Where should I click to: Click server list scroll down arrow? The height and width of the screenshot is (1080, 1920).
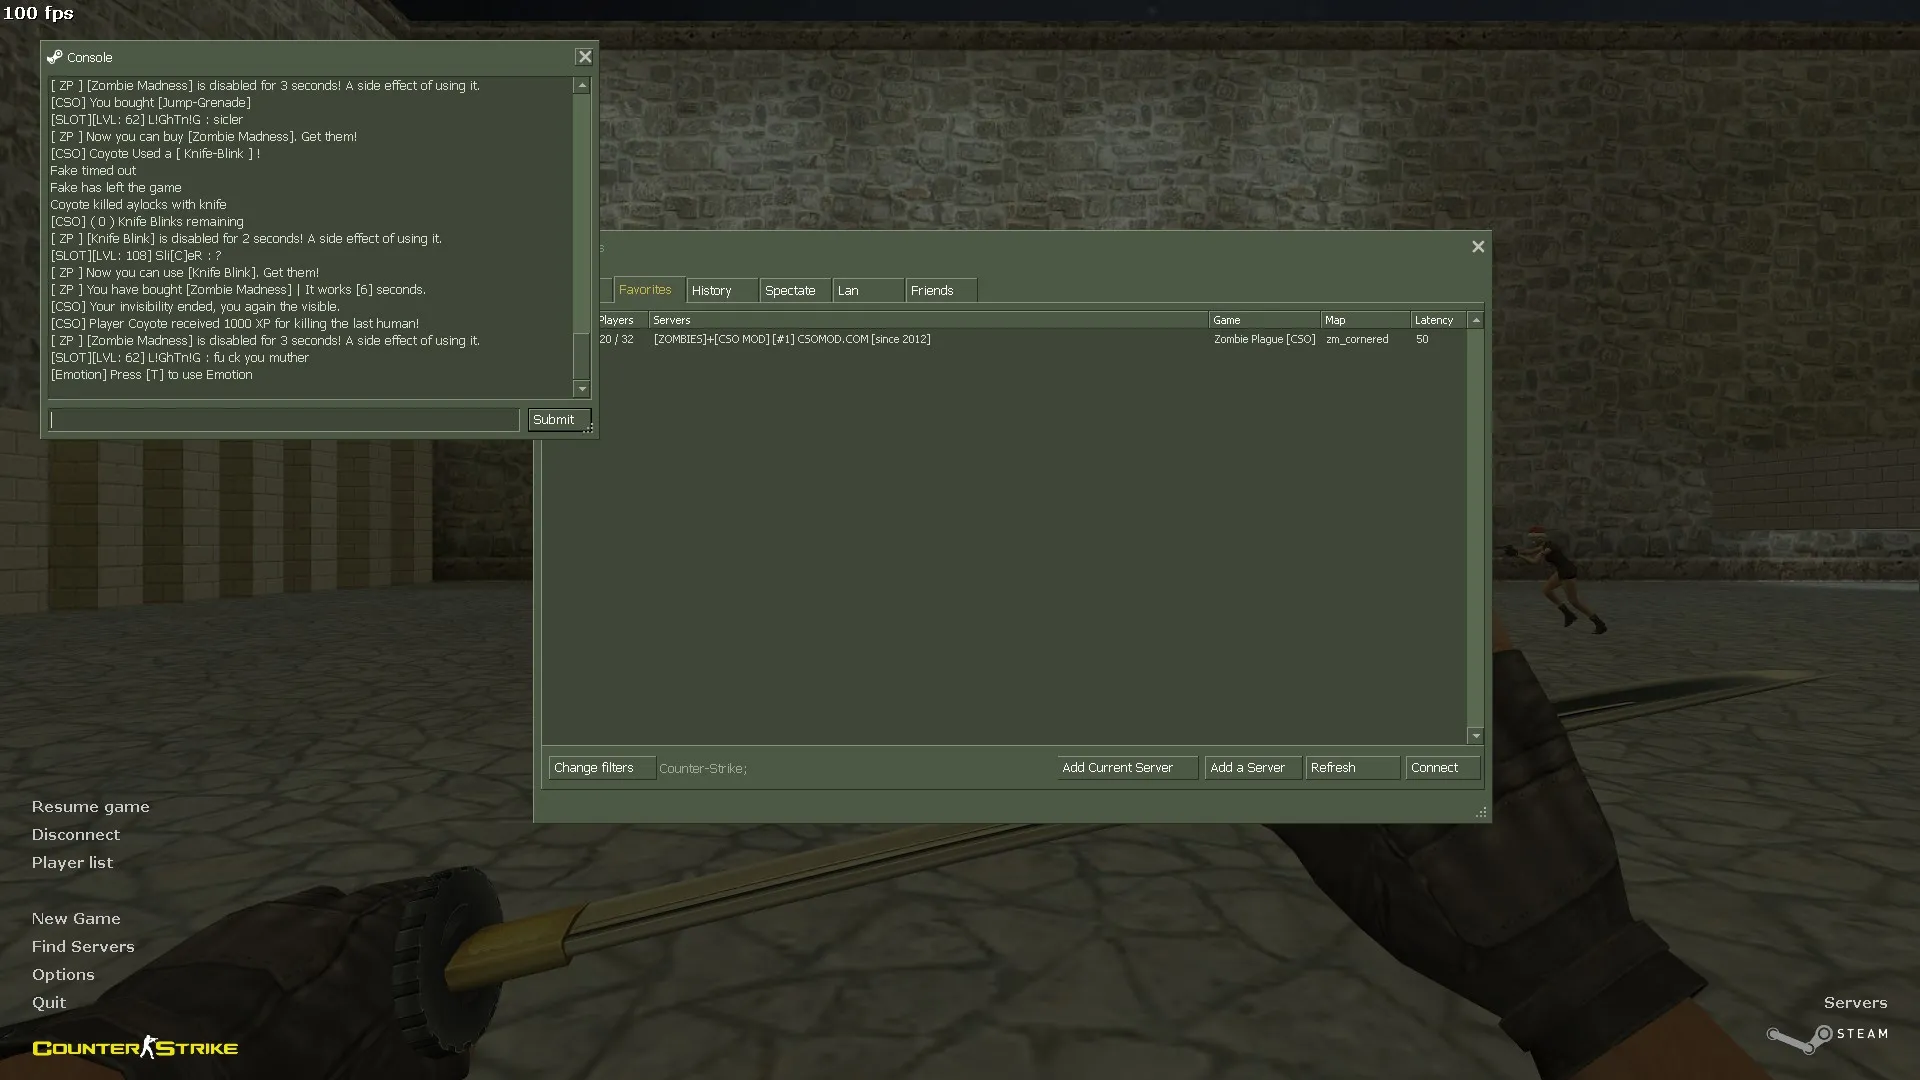[1475, 736]
